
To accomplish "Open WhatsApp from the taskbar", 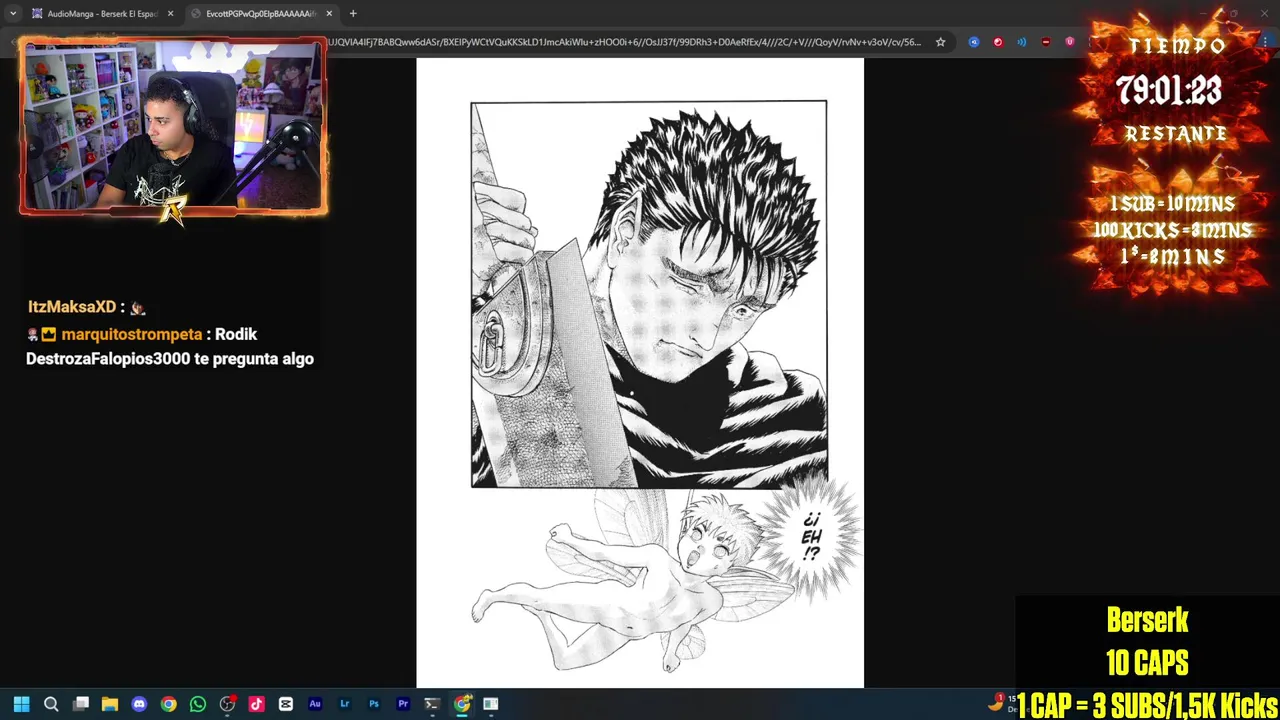I will [x=198, y=704].
